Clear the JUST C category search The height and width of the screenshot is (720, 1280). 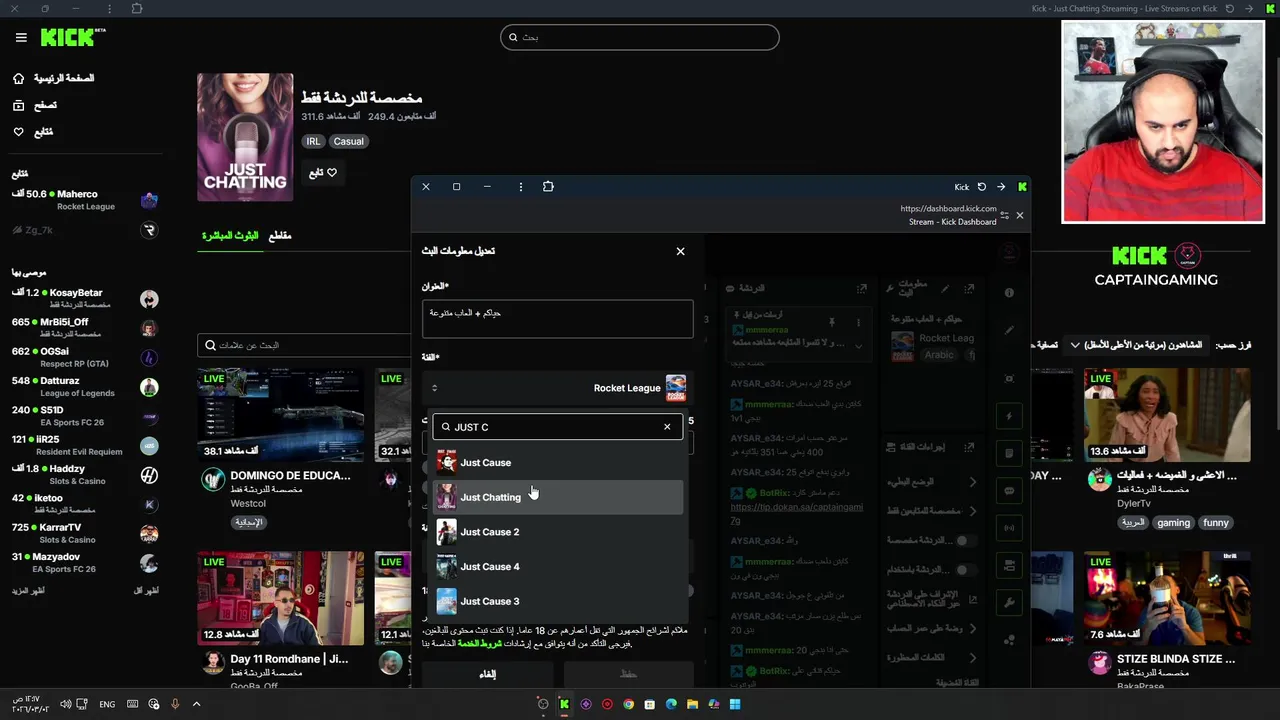pyautogui.click(x=667, y=427)
